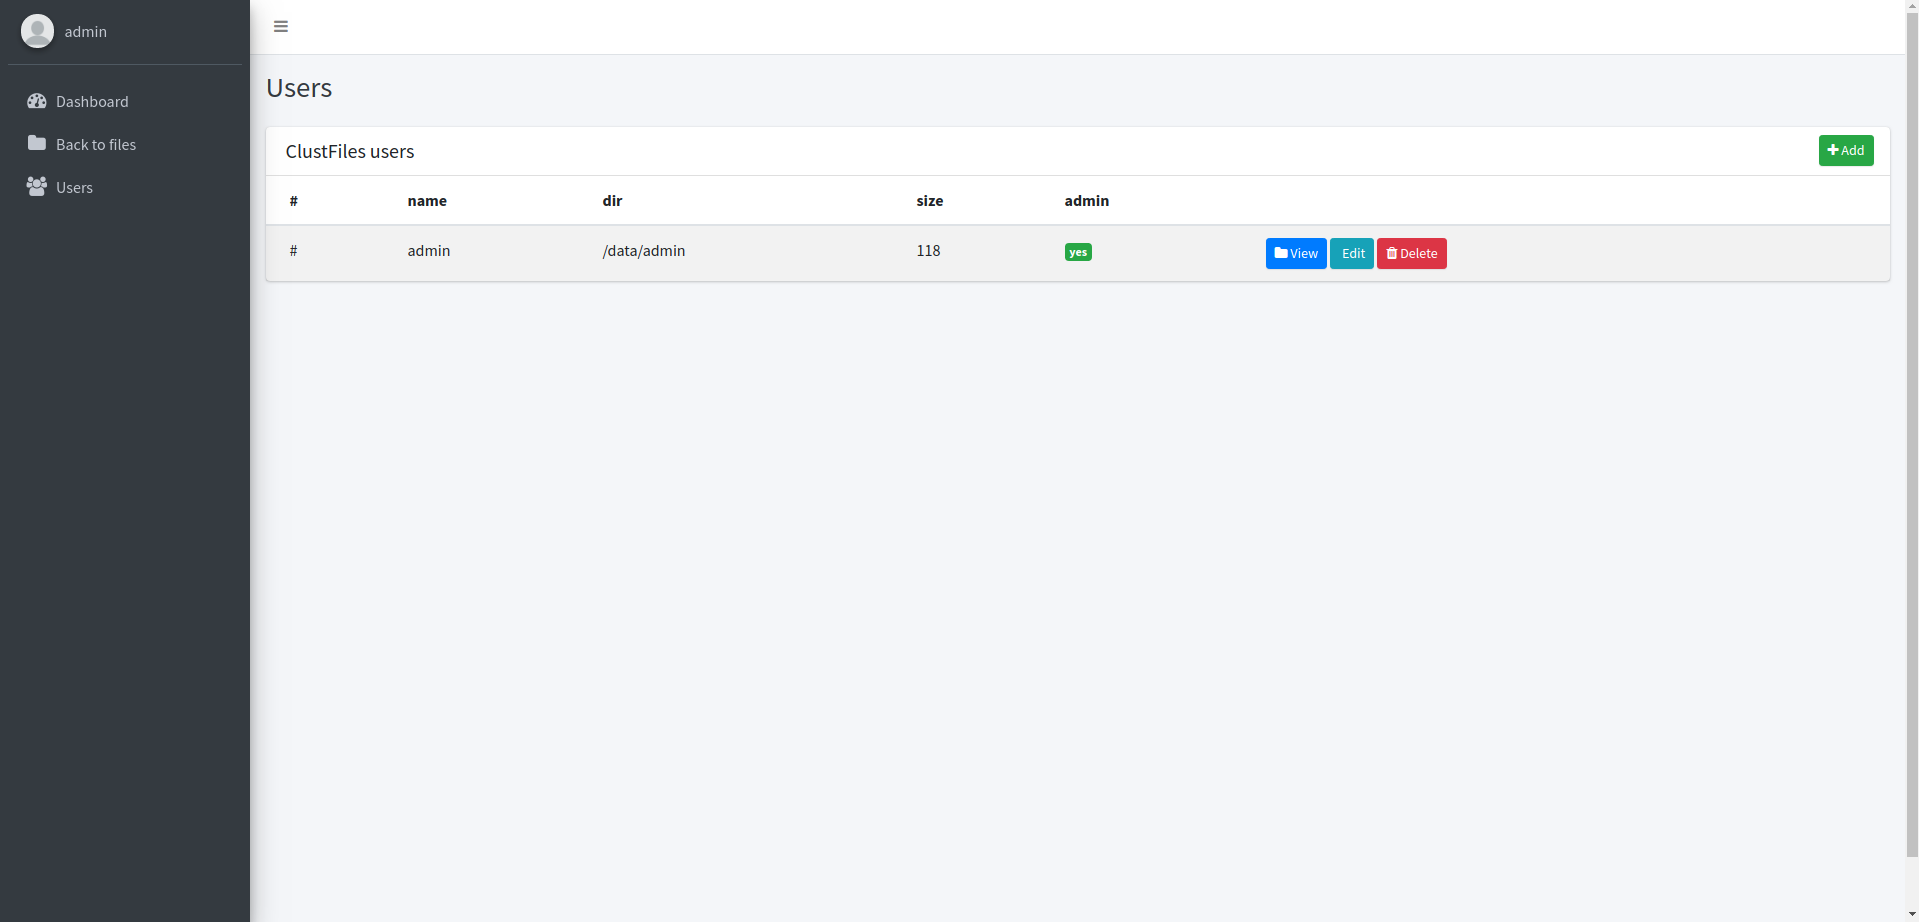Click the Users page heading
Viewport: 1919px width, 922px height.
tap(299, 88)
